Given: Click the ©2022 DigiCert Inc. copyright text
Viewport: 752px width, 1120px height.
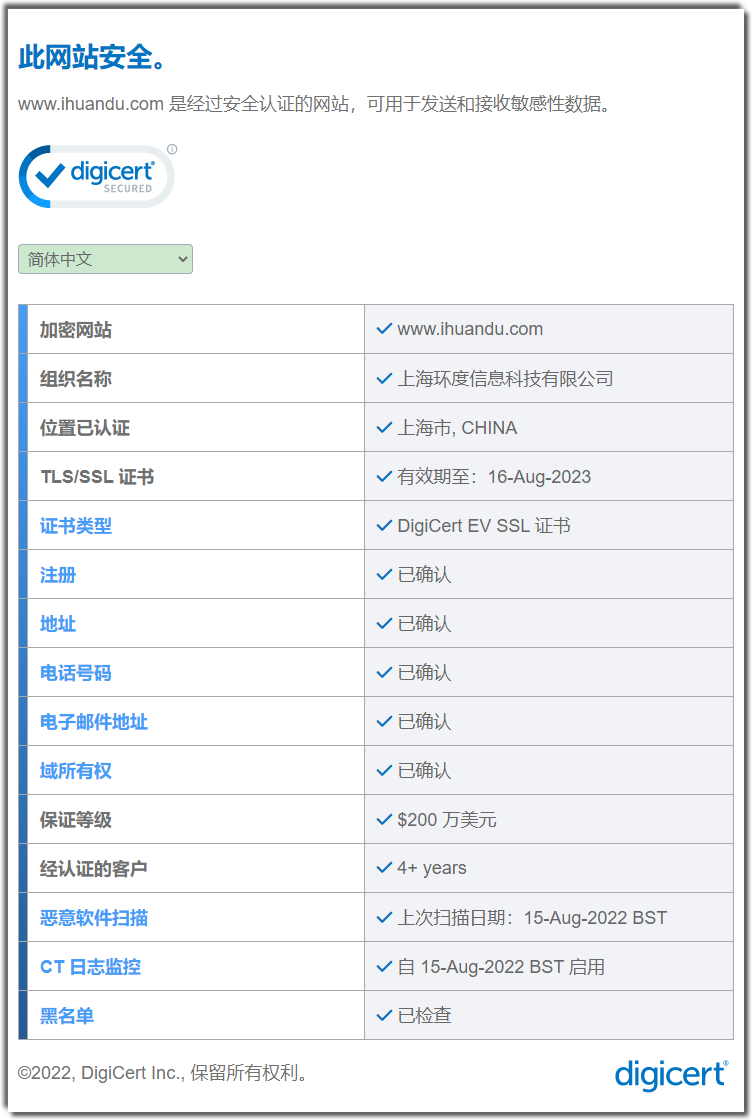Looking at the screenshot, I should coord(163,1073).
